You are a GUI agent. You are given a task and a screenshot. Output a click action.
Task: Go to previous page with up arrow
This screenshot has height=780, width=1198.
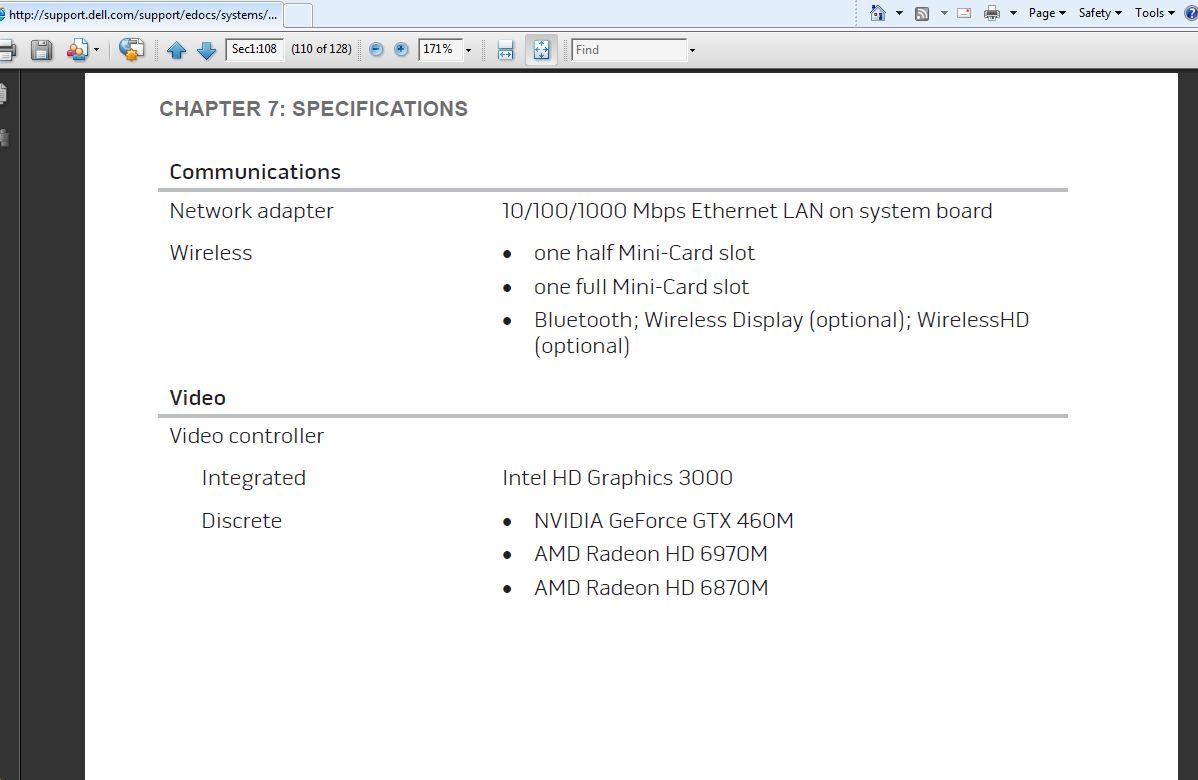[176, 50]
